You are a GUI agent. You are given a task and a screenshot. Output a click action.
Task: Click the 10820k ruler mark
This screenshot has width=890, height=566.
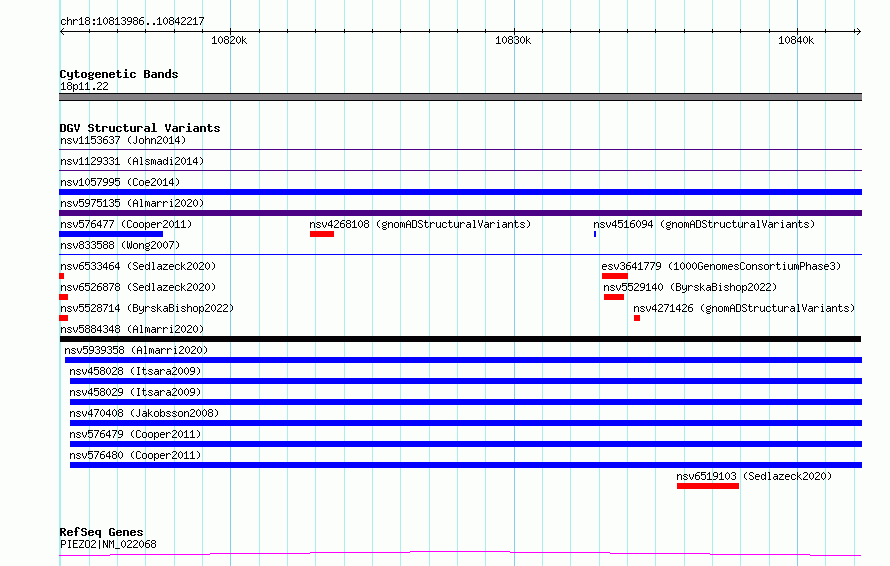(x=229, y=40)
